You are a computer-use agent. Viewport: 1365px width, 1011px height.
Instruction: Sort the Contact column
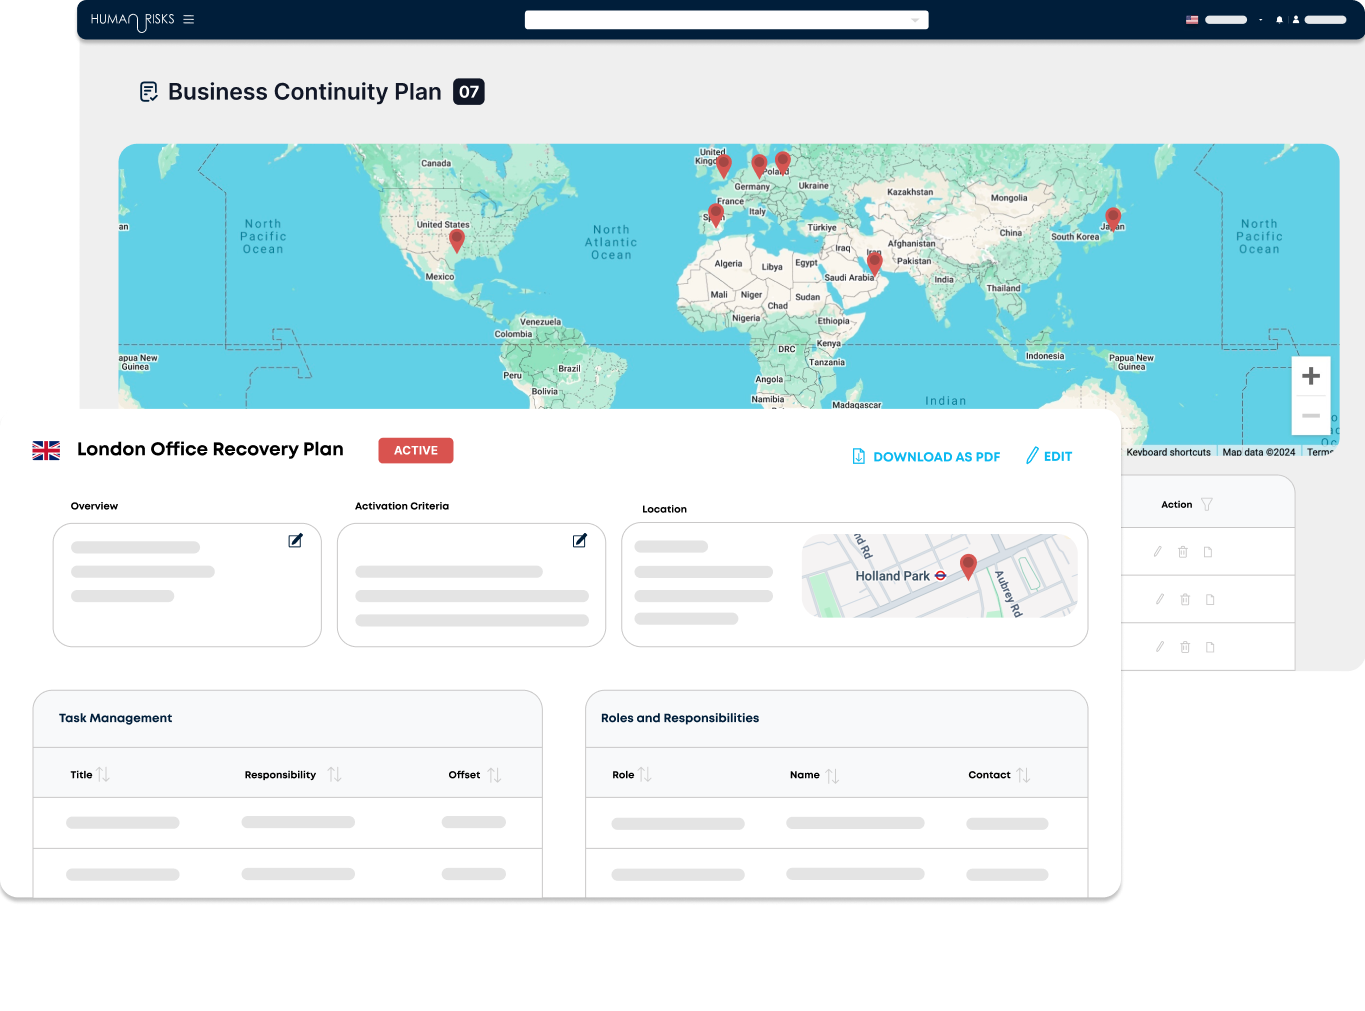[x=1023, y=775]
